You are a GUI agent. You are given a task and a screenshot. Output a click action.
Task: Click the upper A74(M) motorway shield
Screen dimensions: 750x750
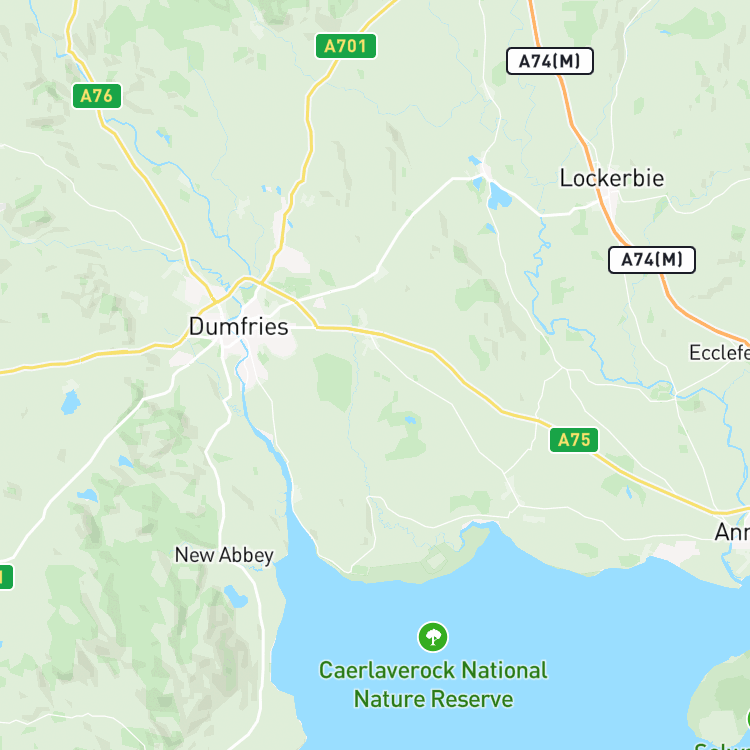click(x=550, y=61)
